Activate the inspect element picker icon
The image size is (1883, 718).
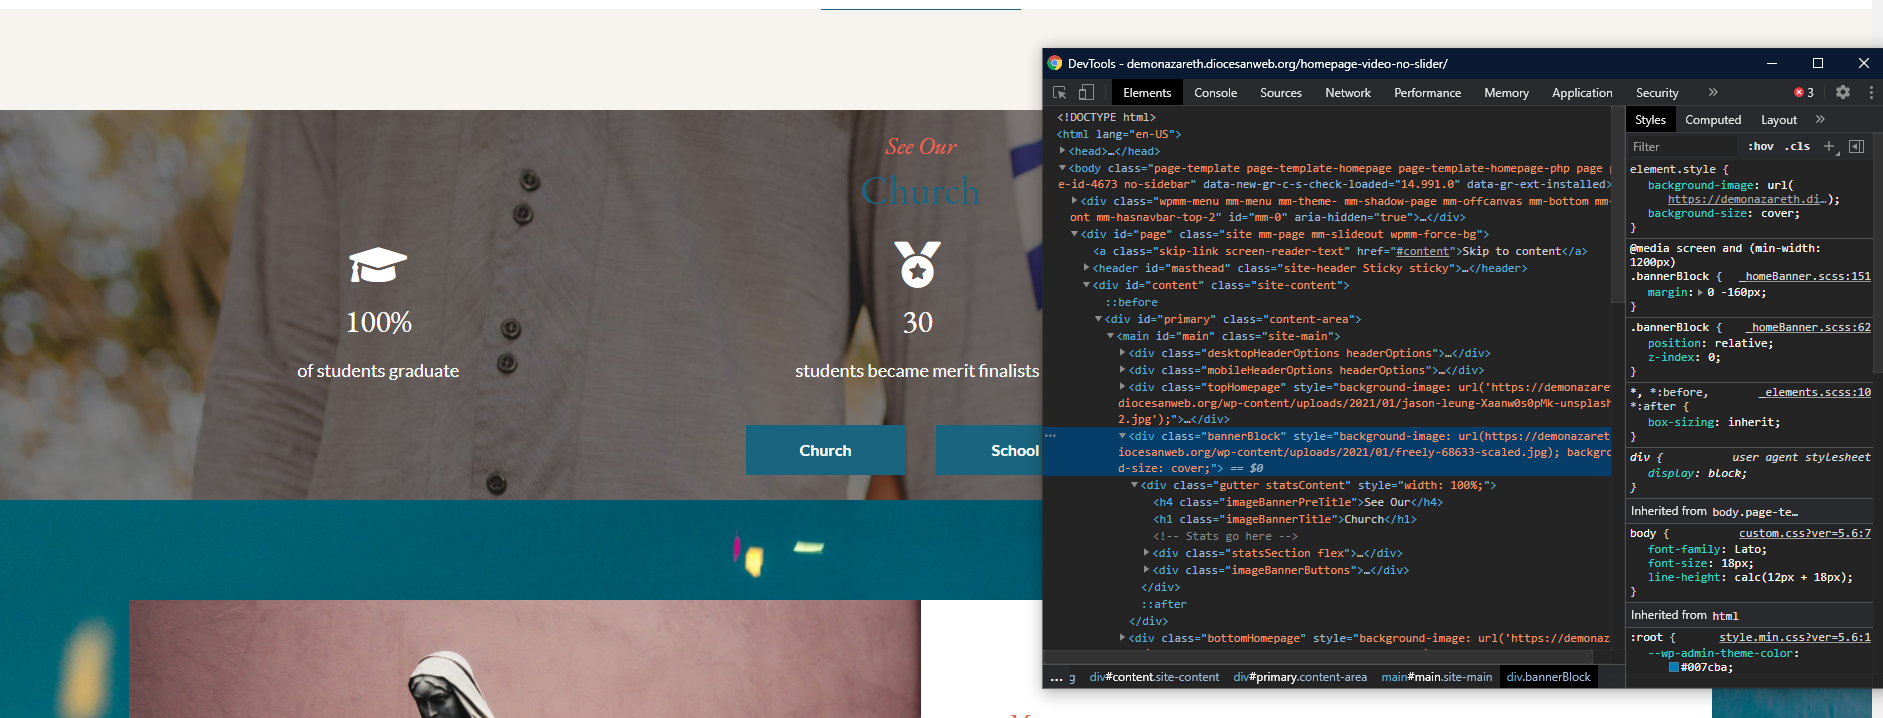(x=1060, y=93)
